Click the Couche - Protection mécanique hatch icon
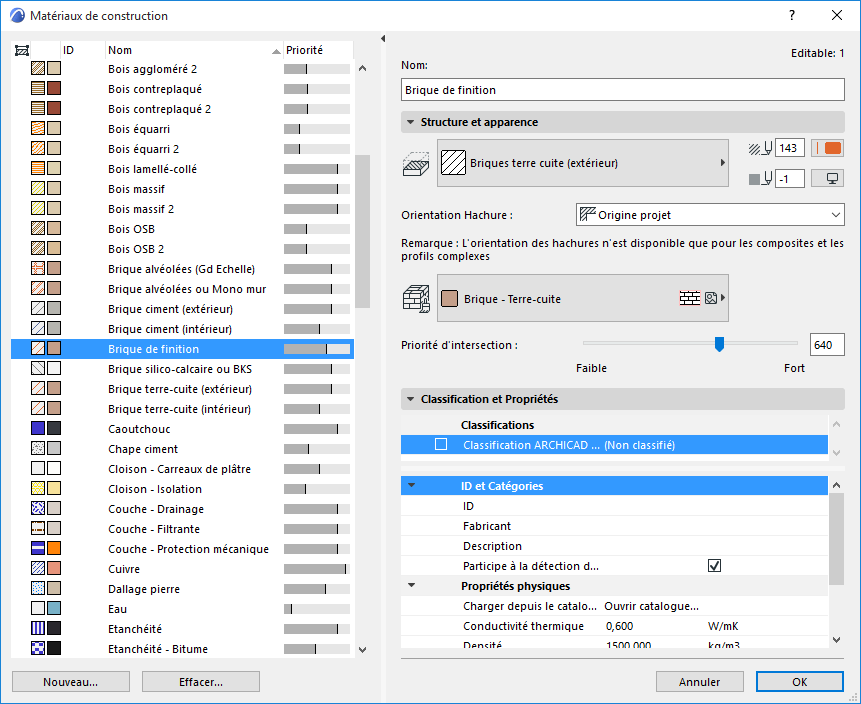The image size is (861, 704). pos(38,548)
